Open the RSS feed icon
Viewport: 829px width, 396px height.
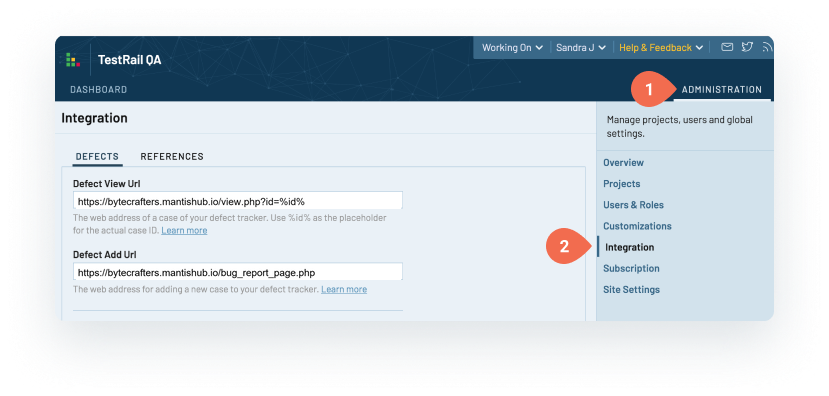pyautogui.click(x=767, y=47)
